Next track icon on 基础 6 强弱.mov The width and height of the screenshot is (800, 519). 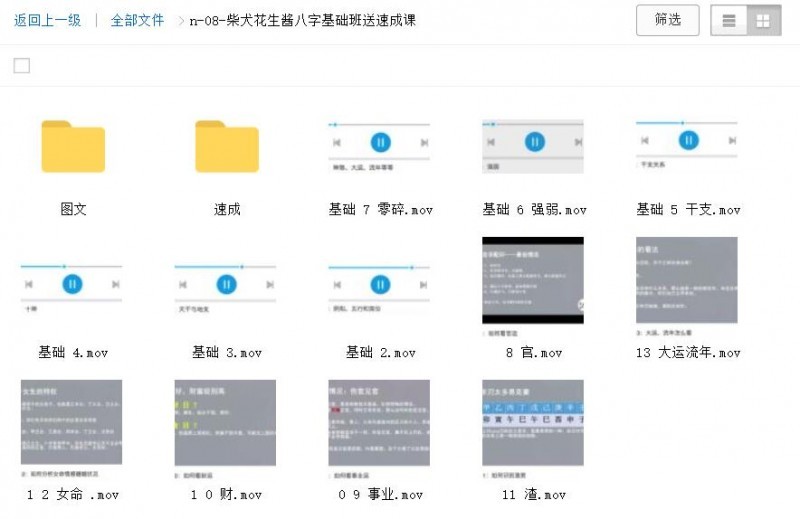579,142
